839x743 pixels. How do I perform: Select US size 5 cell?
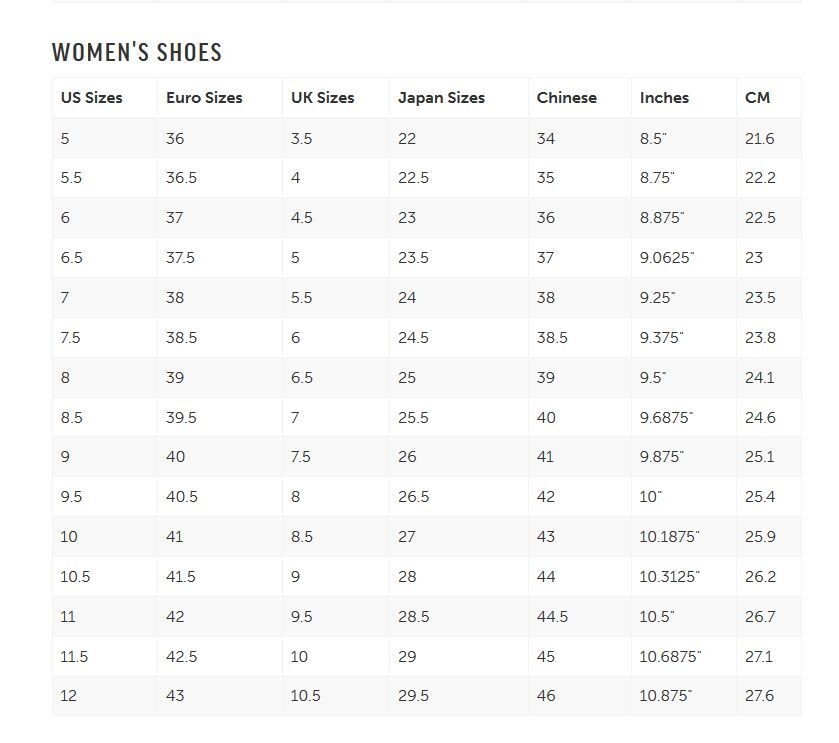click(105, 138)
